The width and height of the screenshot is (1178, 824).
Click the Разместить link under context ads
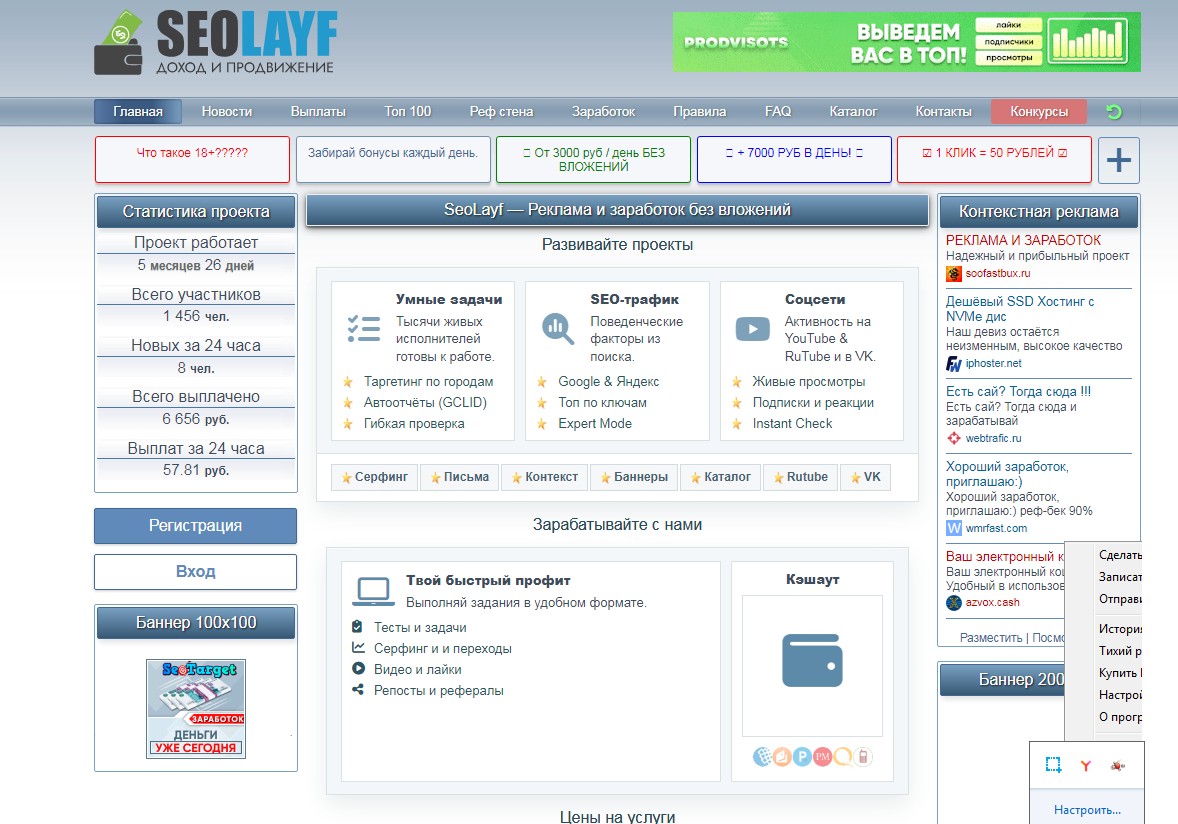coord(990,637)
